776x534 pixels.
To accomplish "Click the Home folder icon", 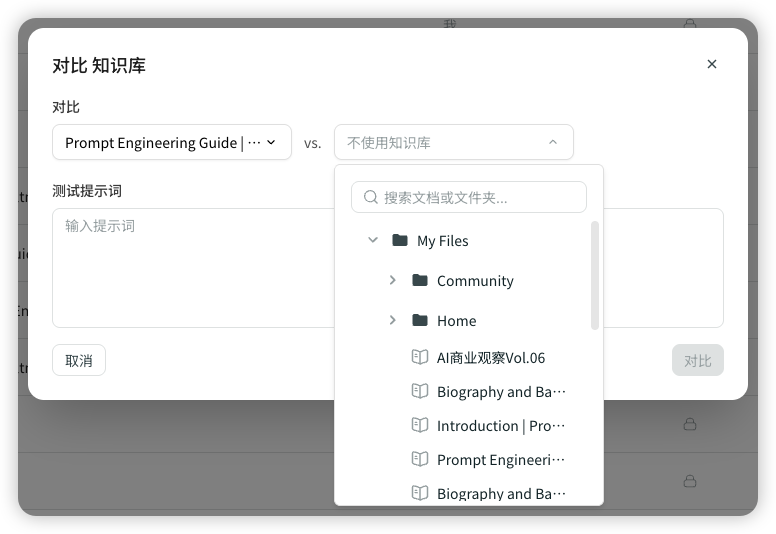I will 420,320.
